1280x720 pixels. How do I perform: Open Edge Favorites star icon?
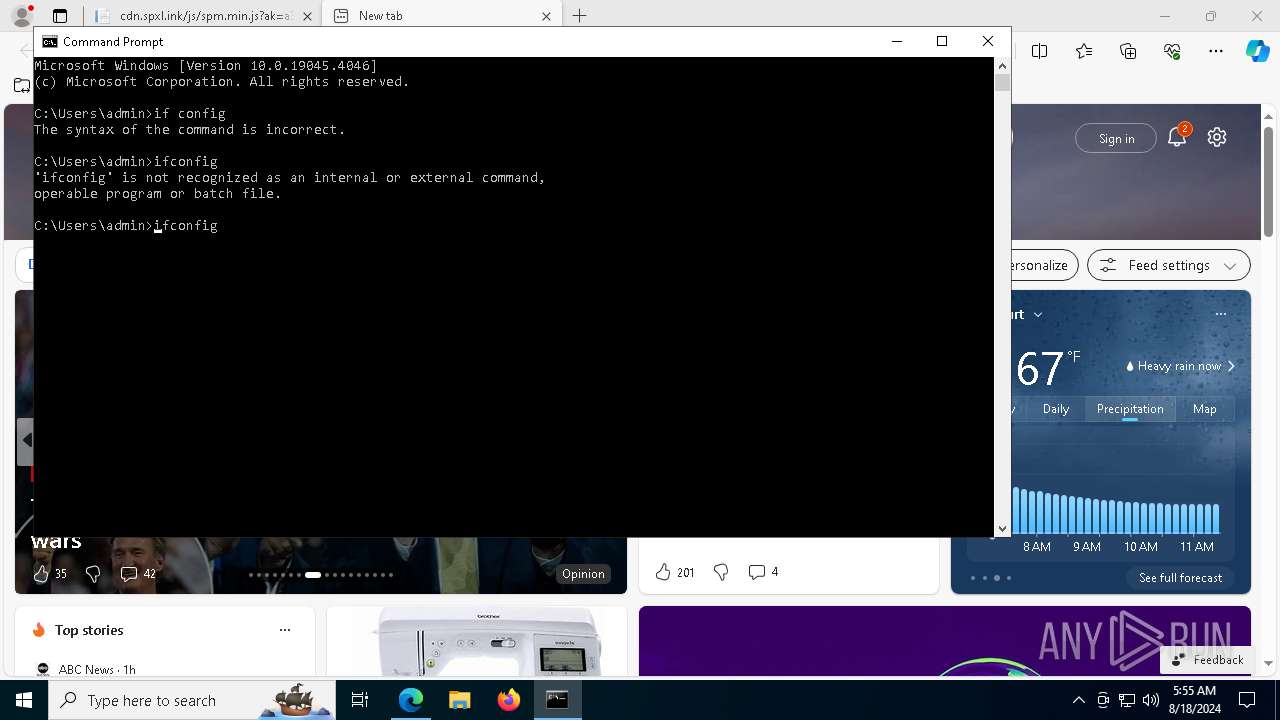click(x=1084, y=51)
